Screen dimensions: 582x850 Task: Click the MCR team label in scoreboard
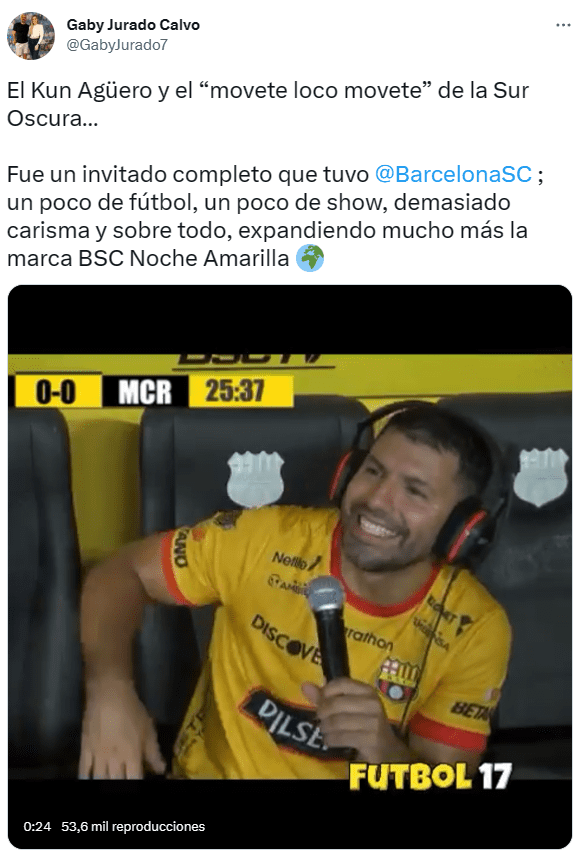[x=145, y=391]
